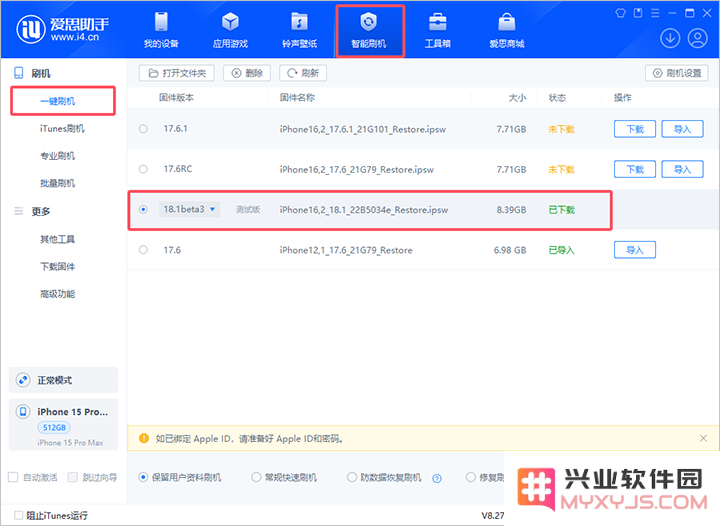Click the 固件版本 column header
The width and height of the screenshot is (720, 526).
(x=176, y=97)
